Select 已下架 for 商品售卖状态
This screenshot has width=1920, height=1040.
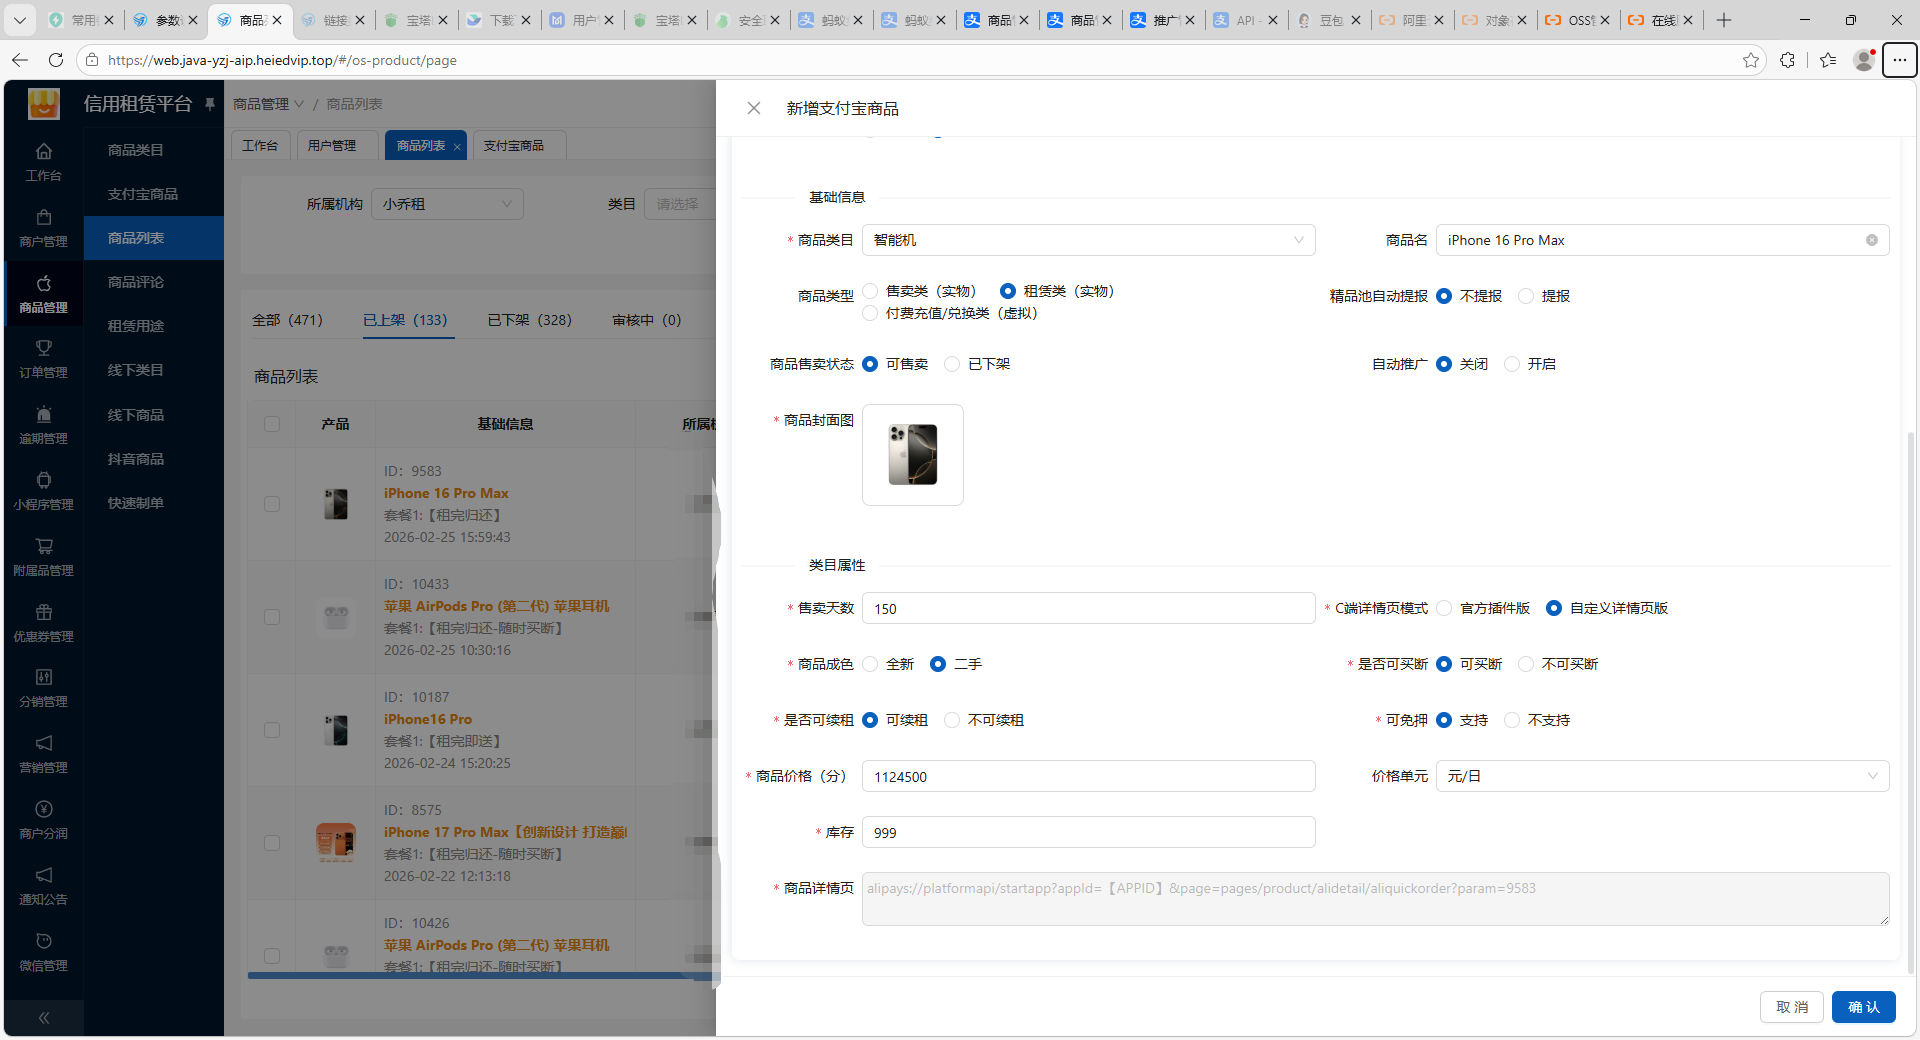pos(953,364)
